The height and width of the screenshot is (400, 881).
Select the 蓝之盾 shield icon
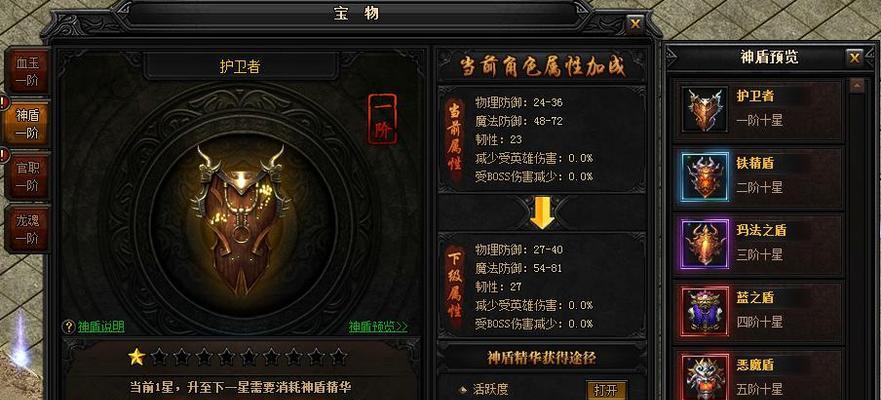[x=705, y=311]
